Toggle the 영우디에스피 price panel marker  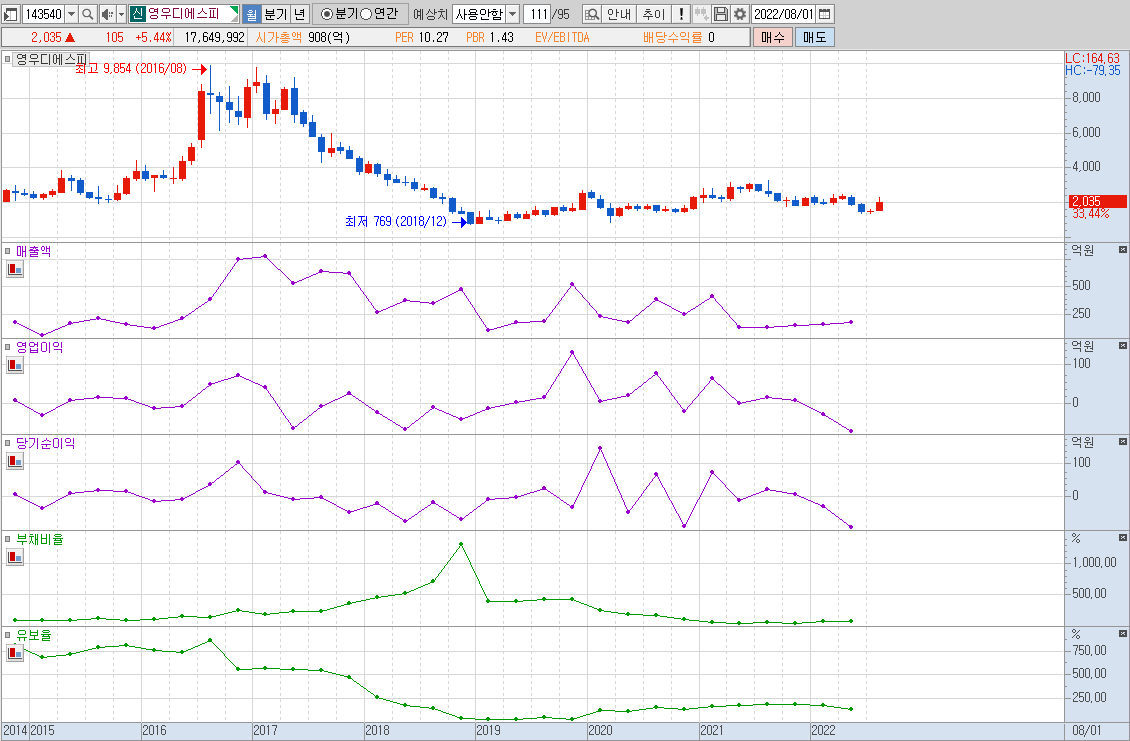coord(8,58)
